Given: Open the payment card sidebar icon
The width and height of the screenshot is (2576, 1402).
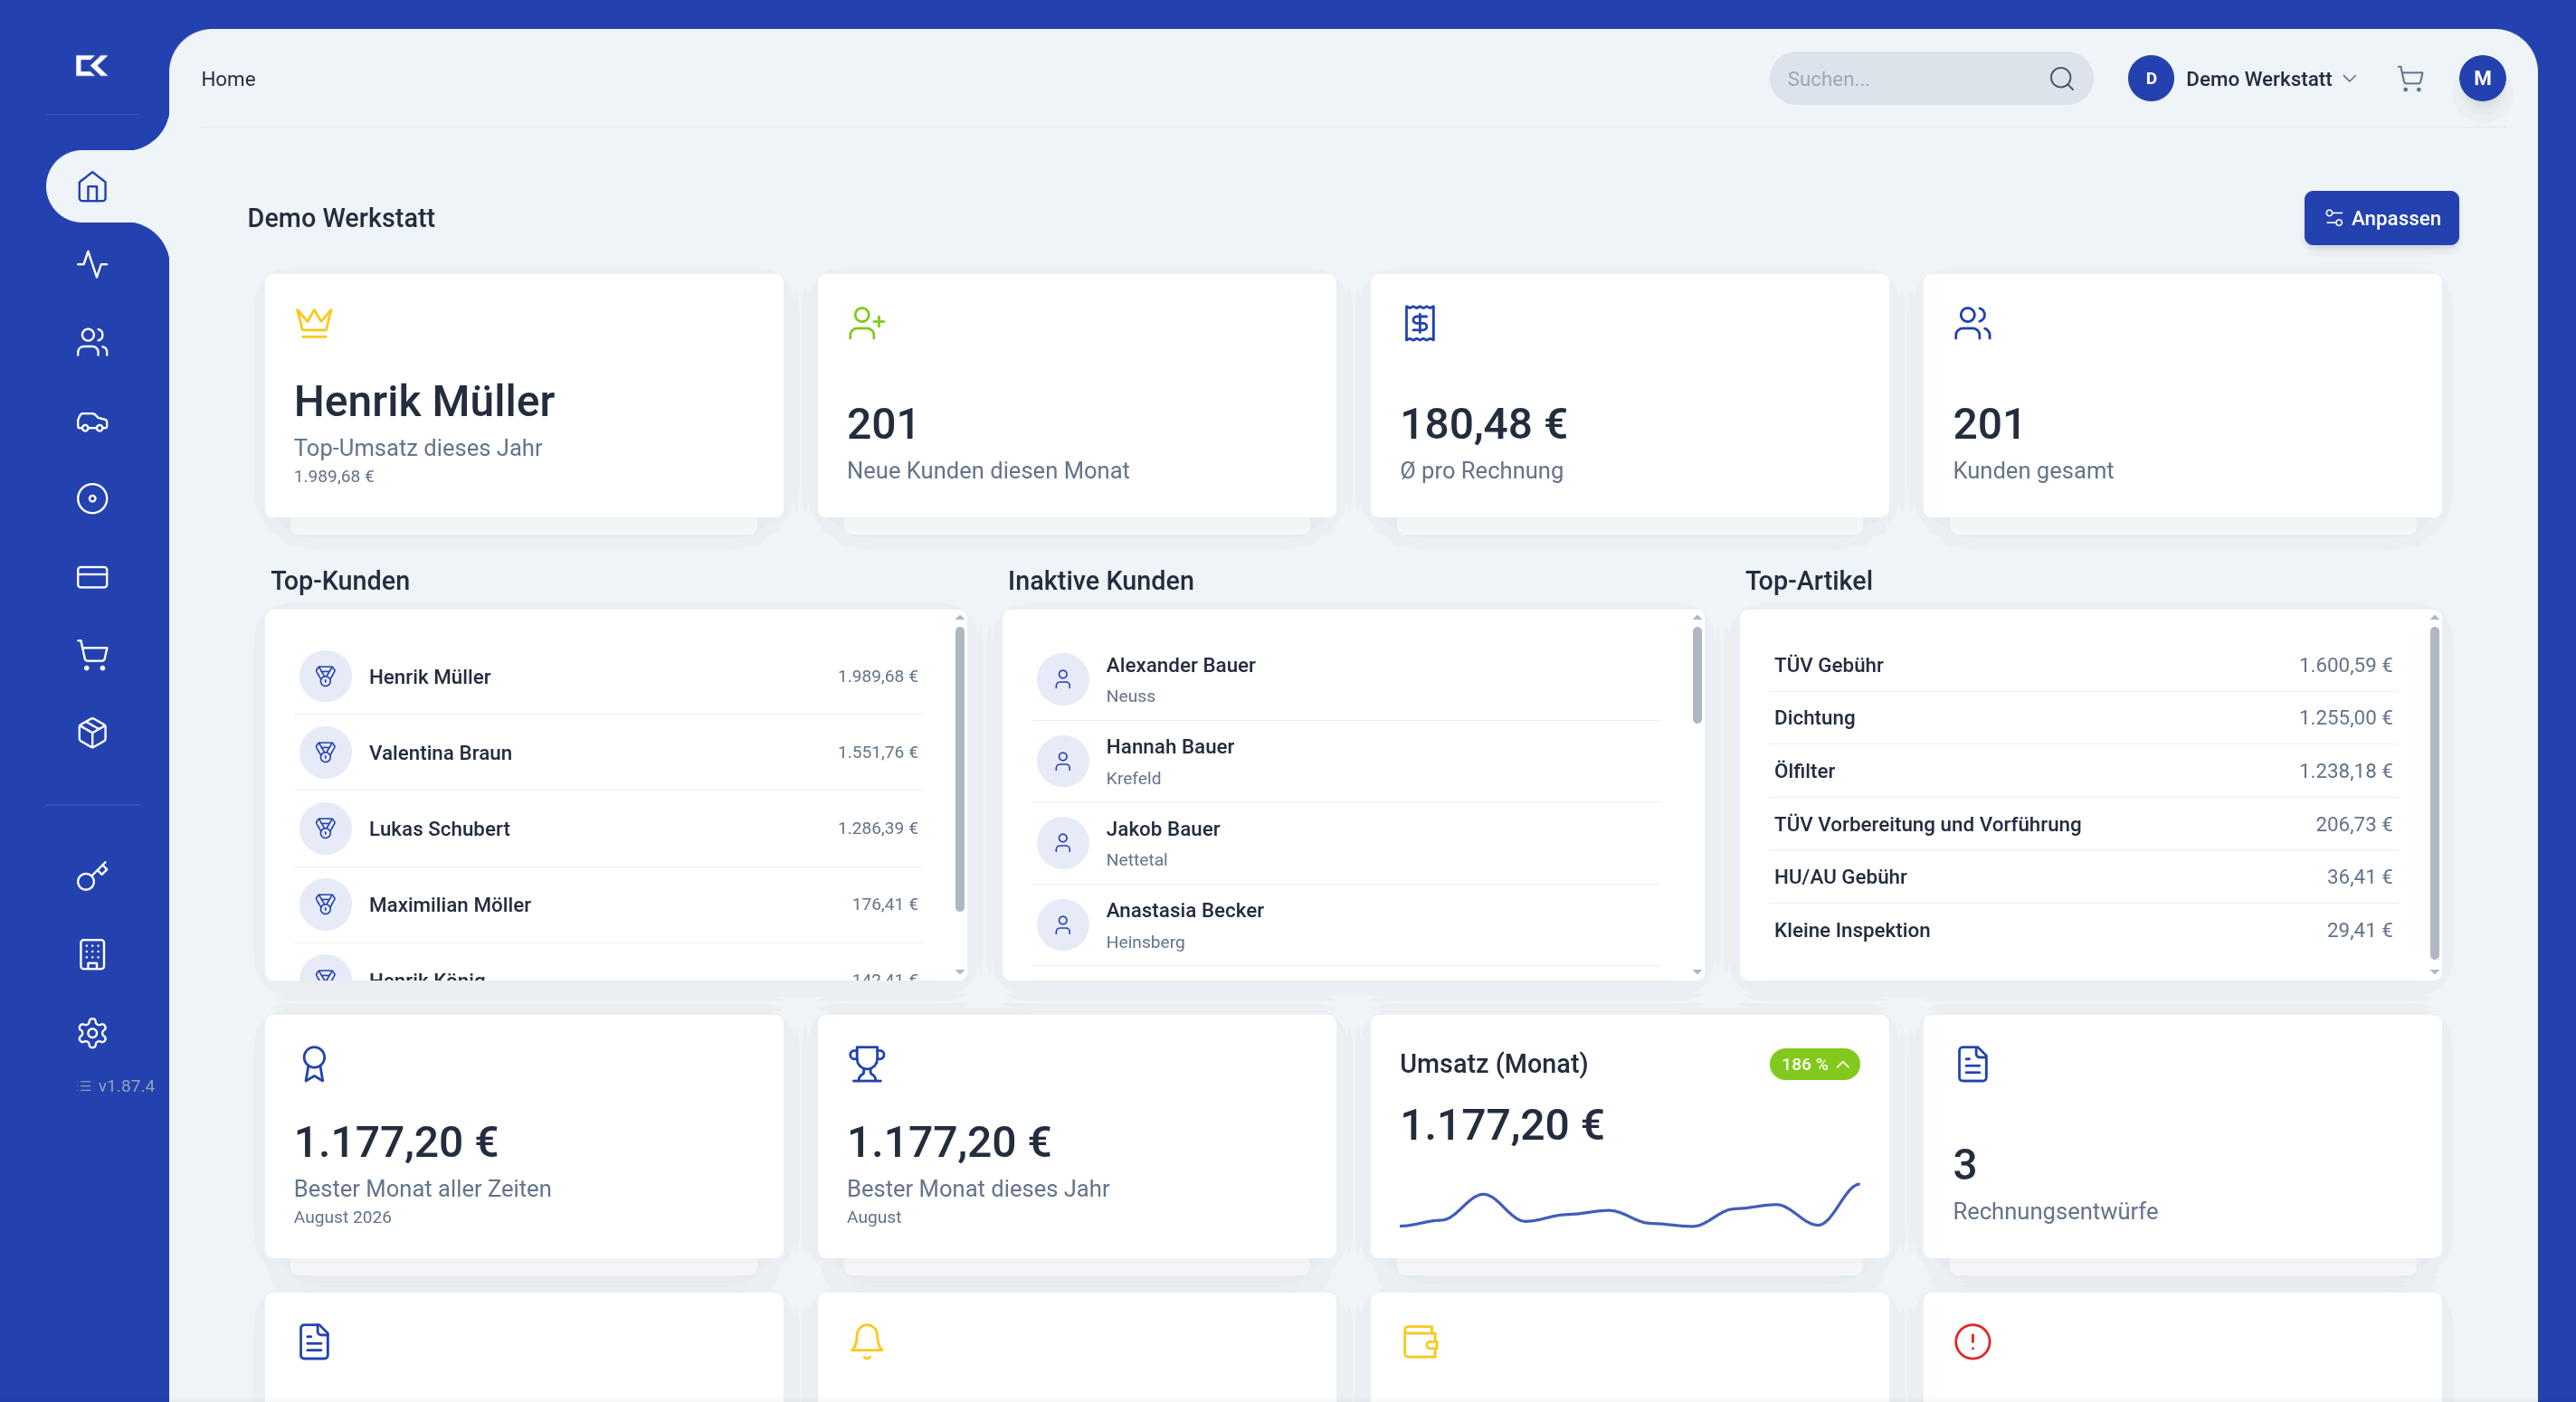Looking at the screenshot, I should click(92, 577).
